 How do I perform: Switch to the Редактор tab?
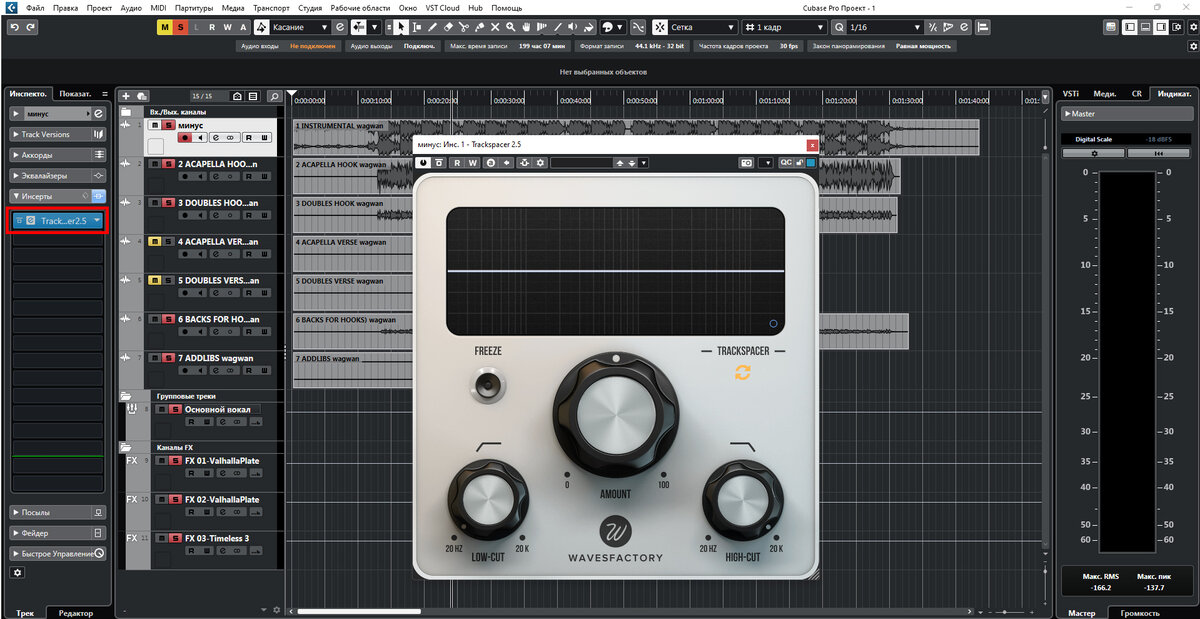click(x=76, y=613)
